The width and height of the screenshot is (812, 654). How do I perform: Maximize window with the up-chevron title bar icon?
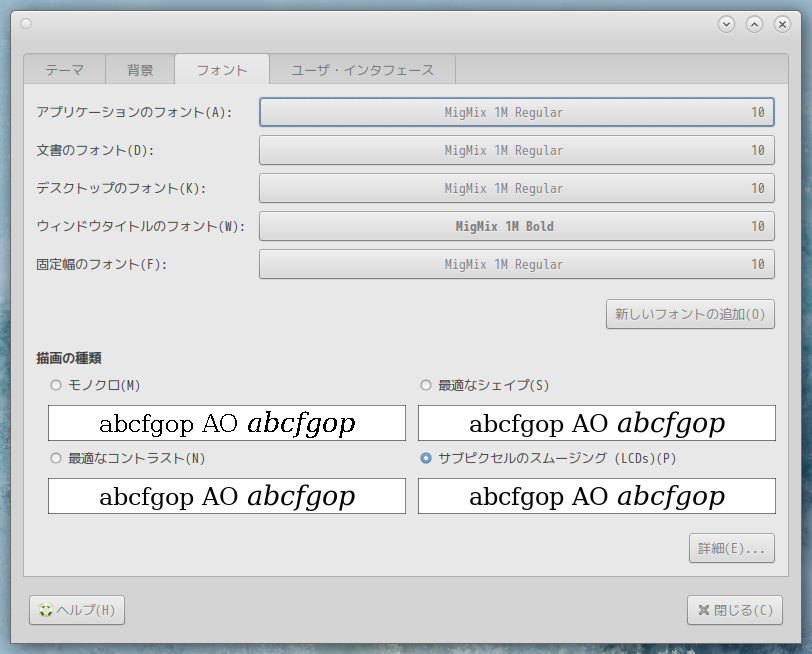coord(755,24)
